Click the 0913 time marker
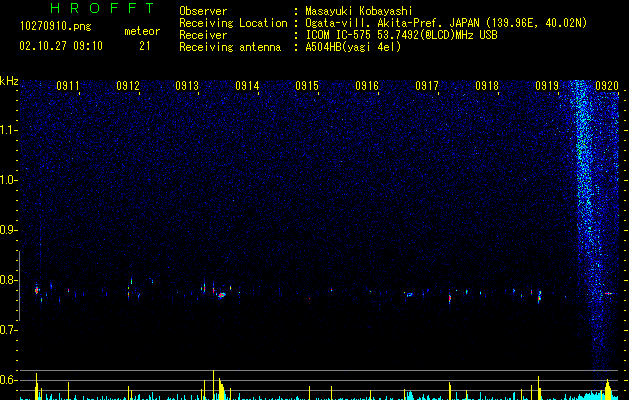 tap(187, 86)
